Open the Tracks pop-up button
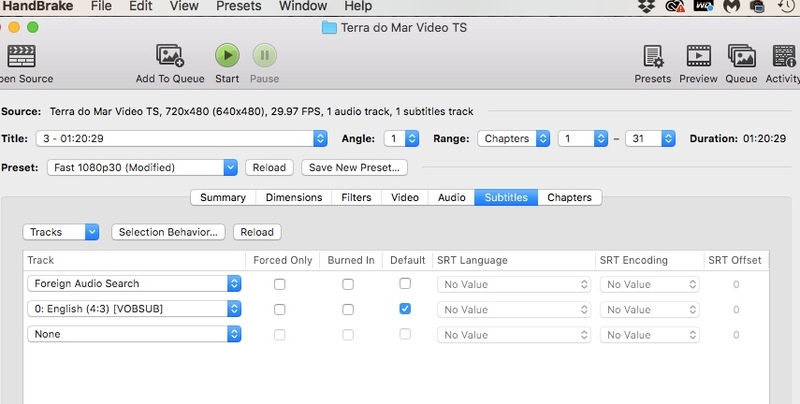 (61, 232)
